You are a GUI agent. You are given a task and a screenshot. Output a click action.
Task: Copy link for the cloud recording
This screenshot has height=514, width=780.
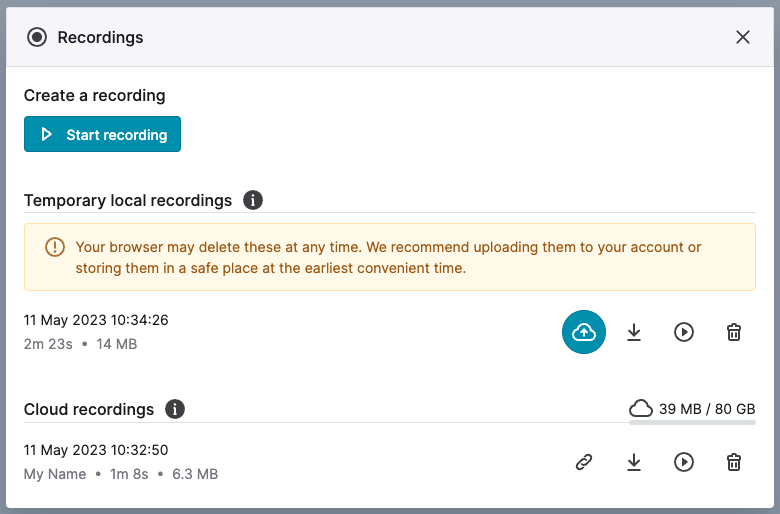tap(584, 462)
